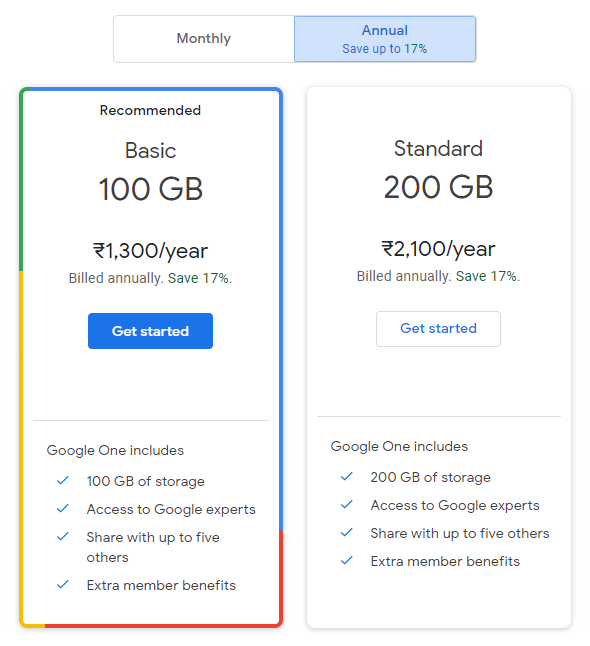Click Google One includes heading in Standard card
The image size is (590, 646).
tap(399, 446)
